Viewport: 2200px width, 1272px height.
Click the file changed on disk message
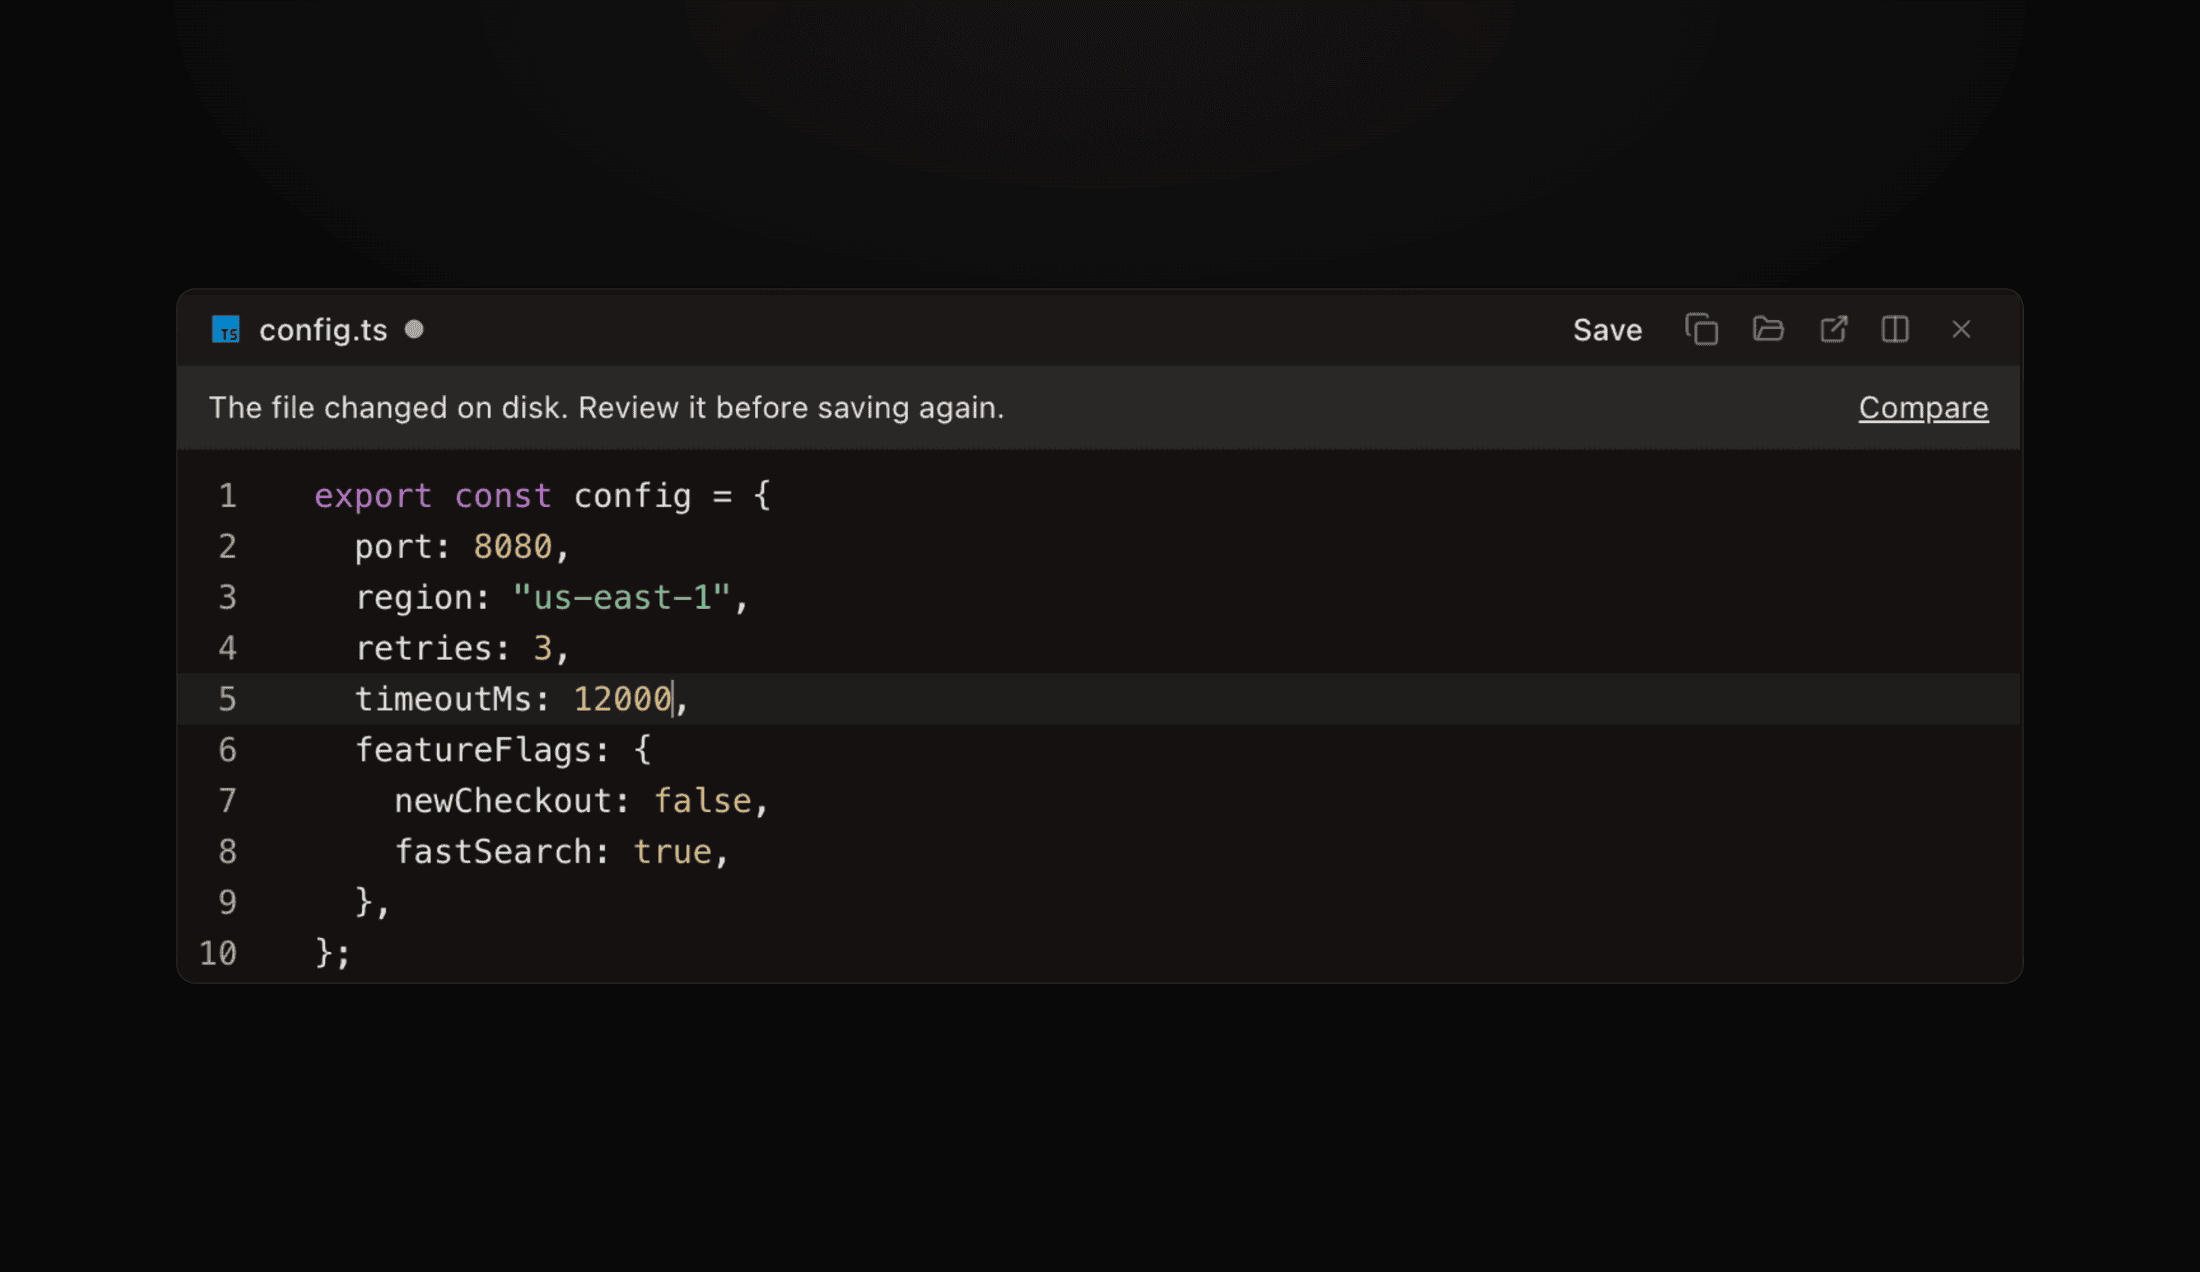[x=606, y=408]
